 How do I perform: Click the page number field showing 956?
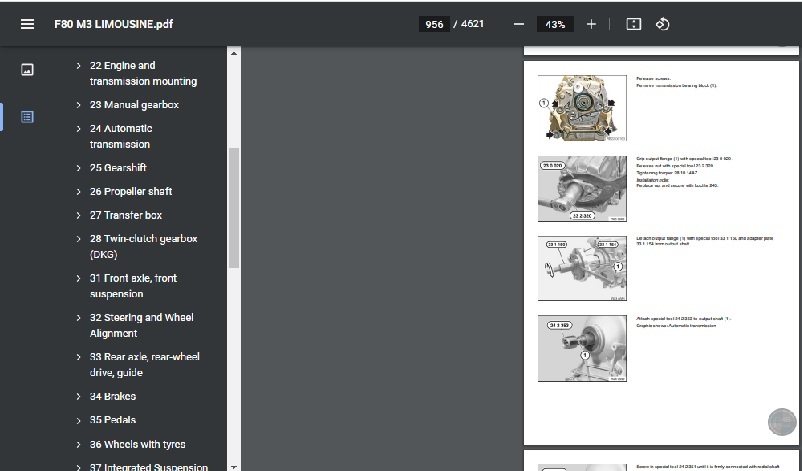click(x=434, y=24)
